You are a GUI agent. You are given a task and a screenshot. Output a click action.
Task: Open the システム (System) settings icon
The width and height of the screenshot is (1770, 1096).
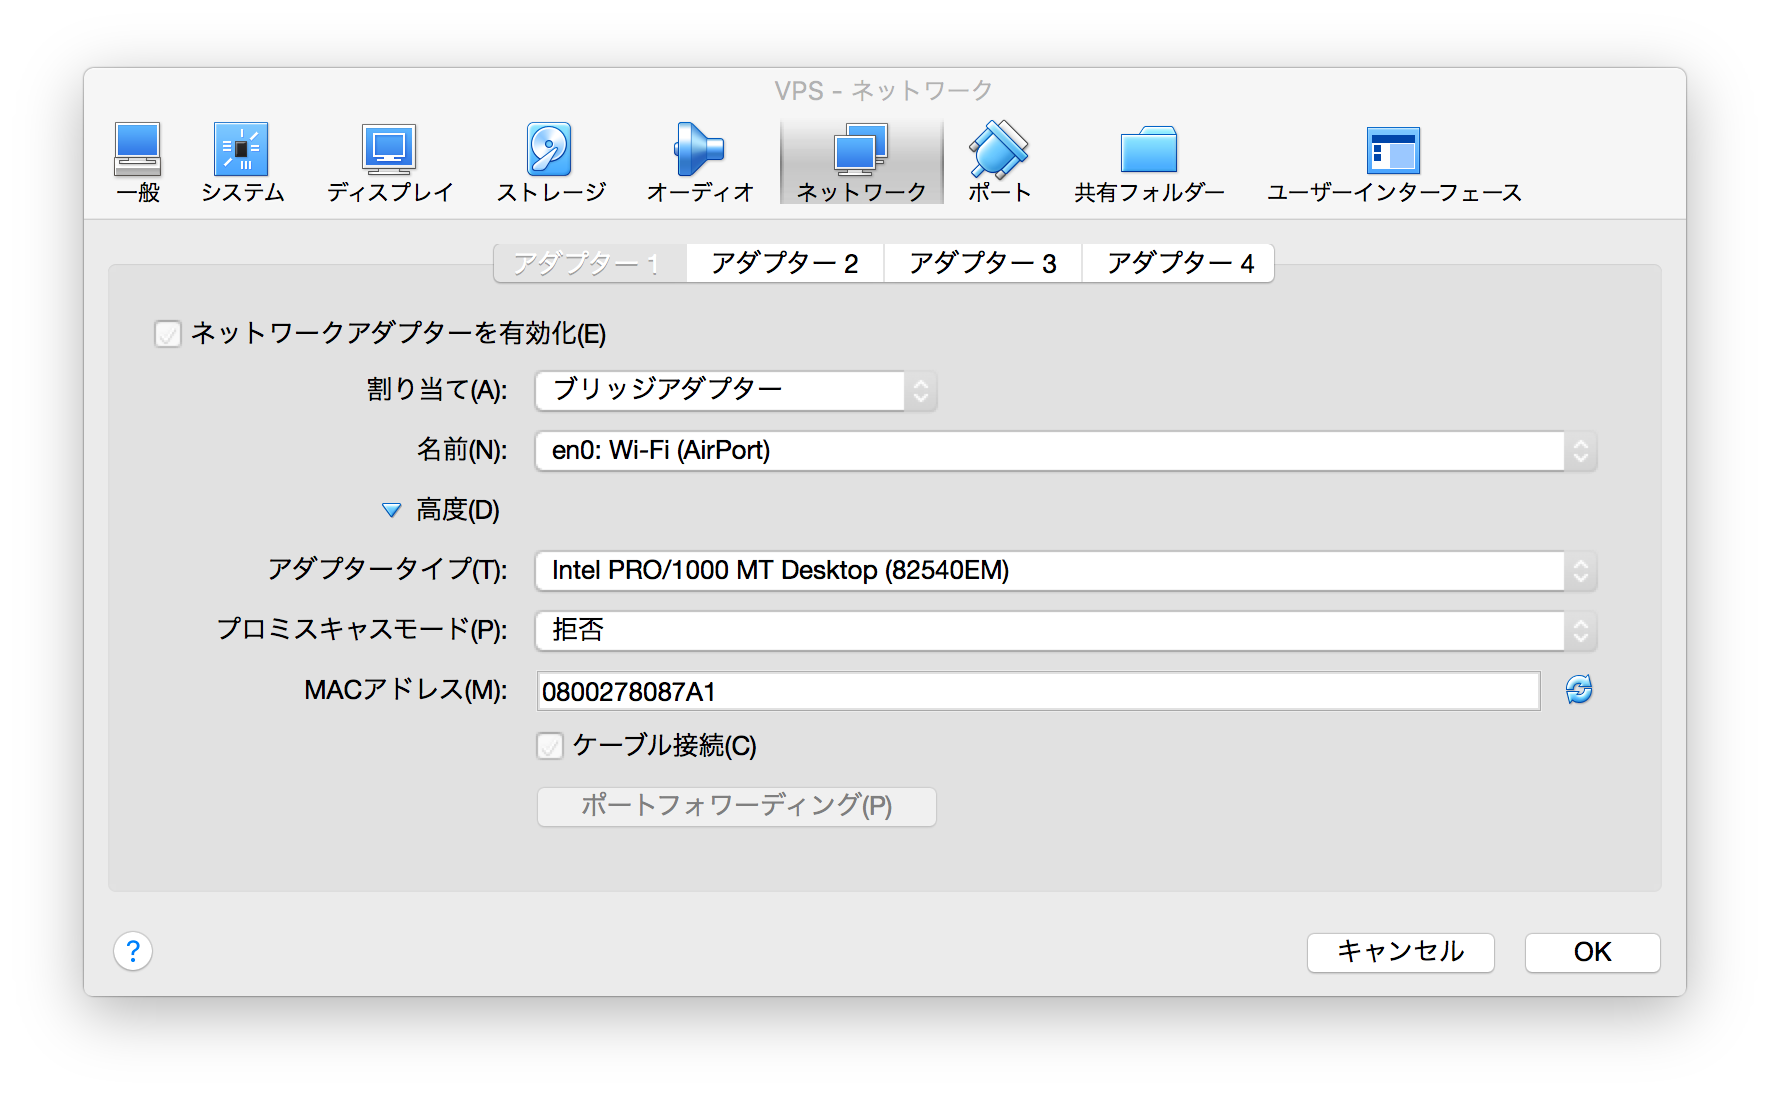(241, 150)
